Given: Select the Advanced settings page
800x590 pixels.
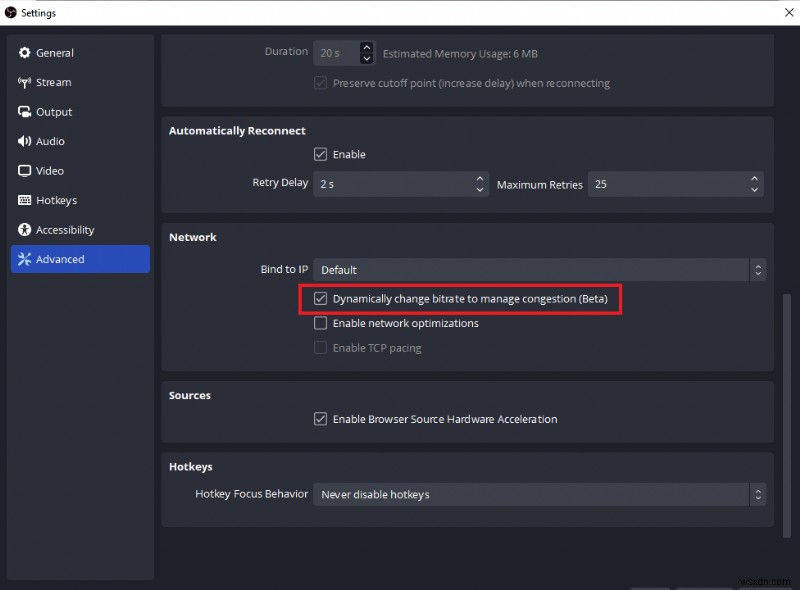Looking at the screenshot, I should point(80,259).
